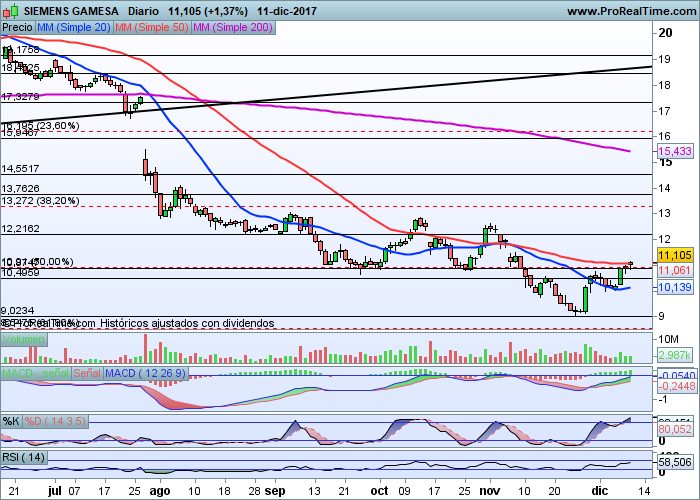Click the 58,506 RSI value tag
The width and height of the screenshot is (700, 500).
677,462
